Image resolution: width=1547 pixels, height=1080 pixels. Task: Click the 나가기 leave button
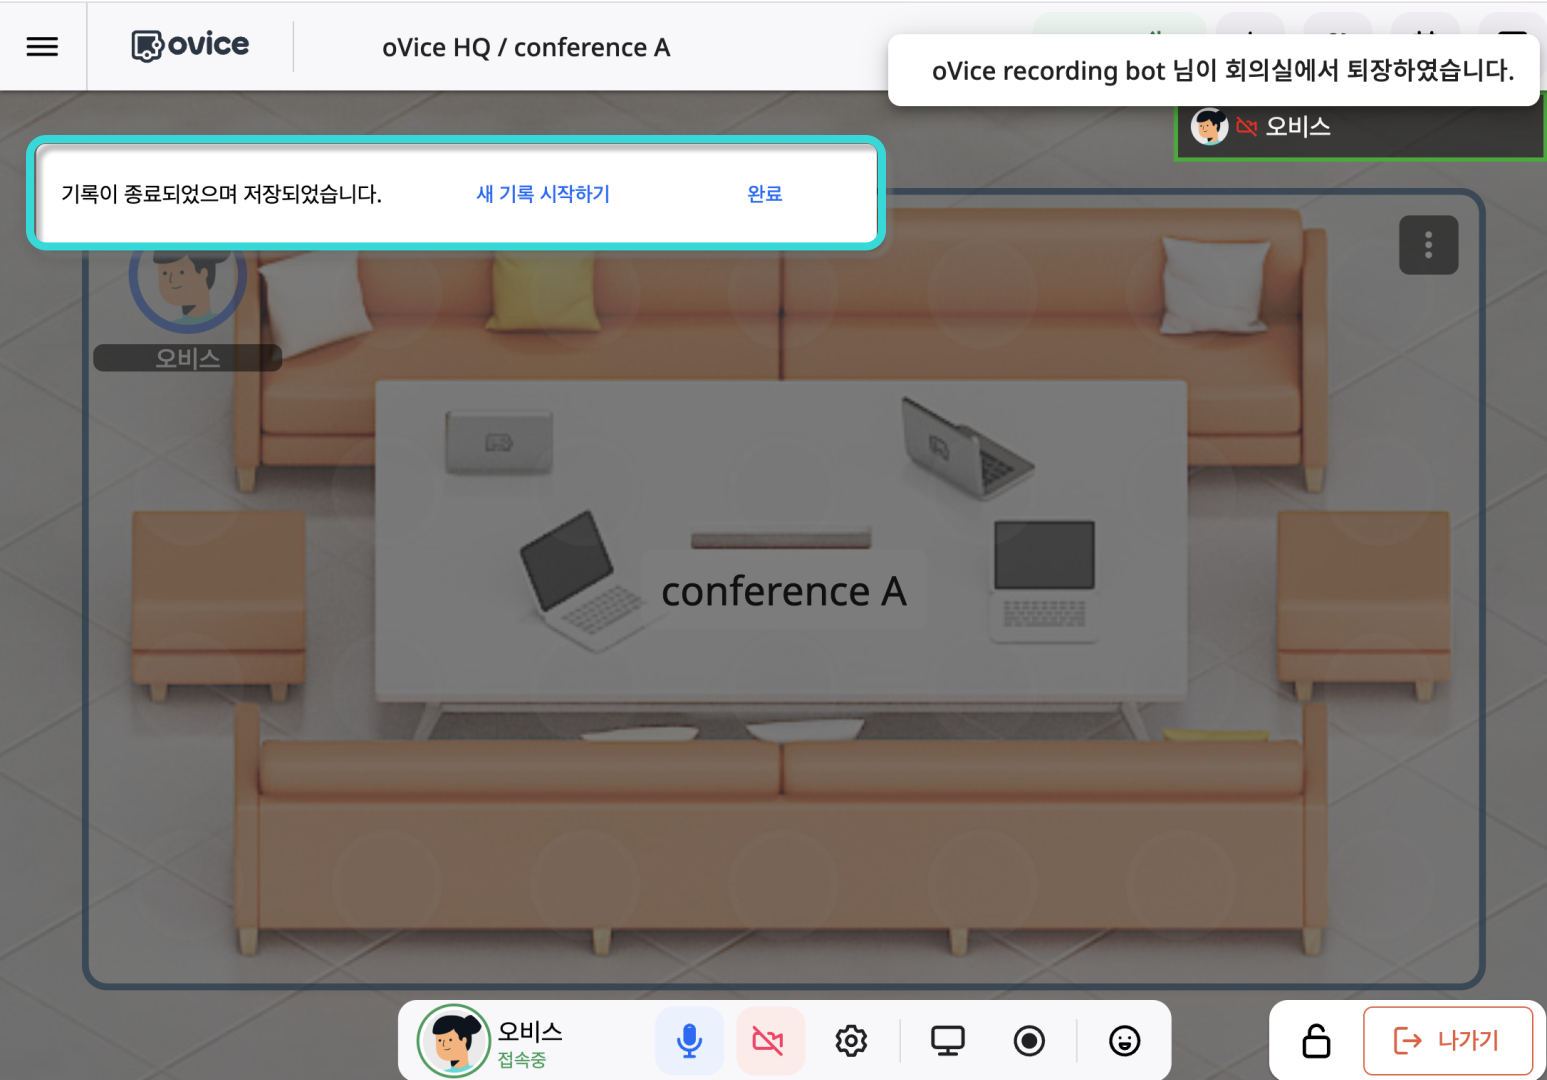(x=1447, y=1041)
